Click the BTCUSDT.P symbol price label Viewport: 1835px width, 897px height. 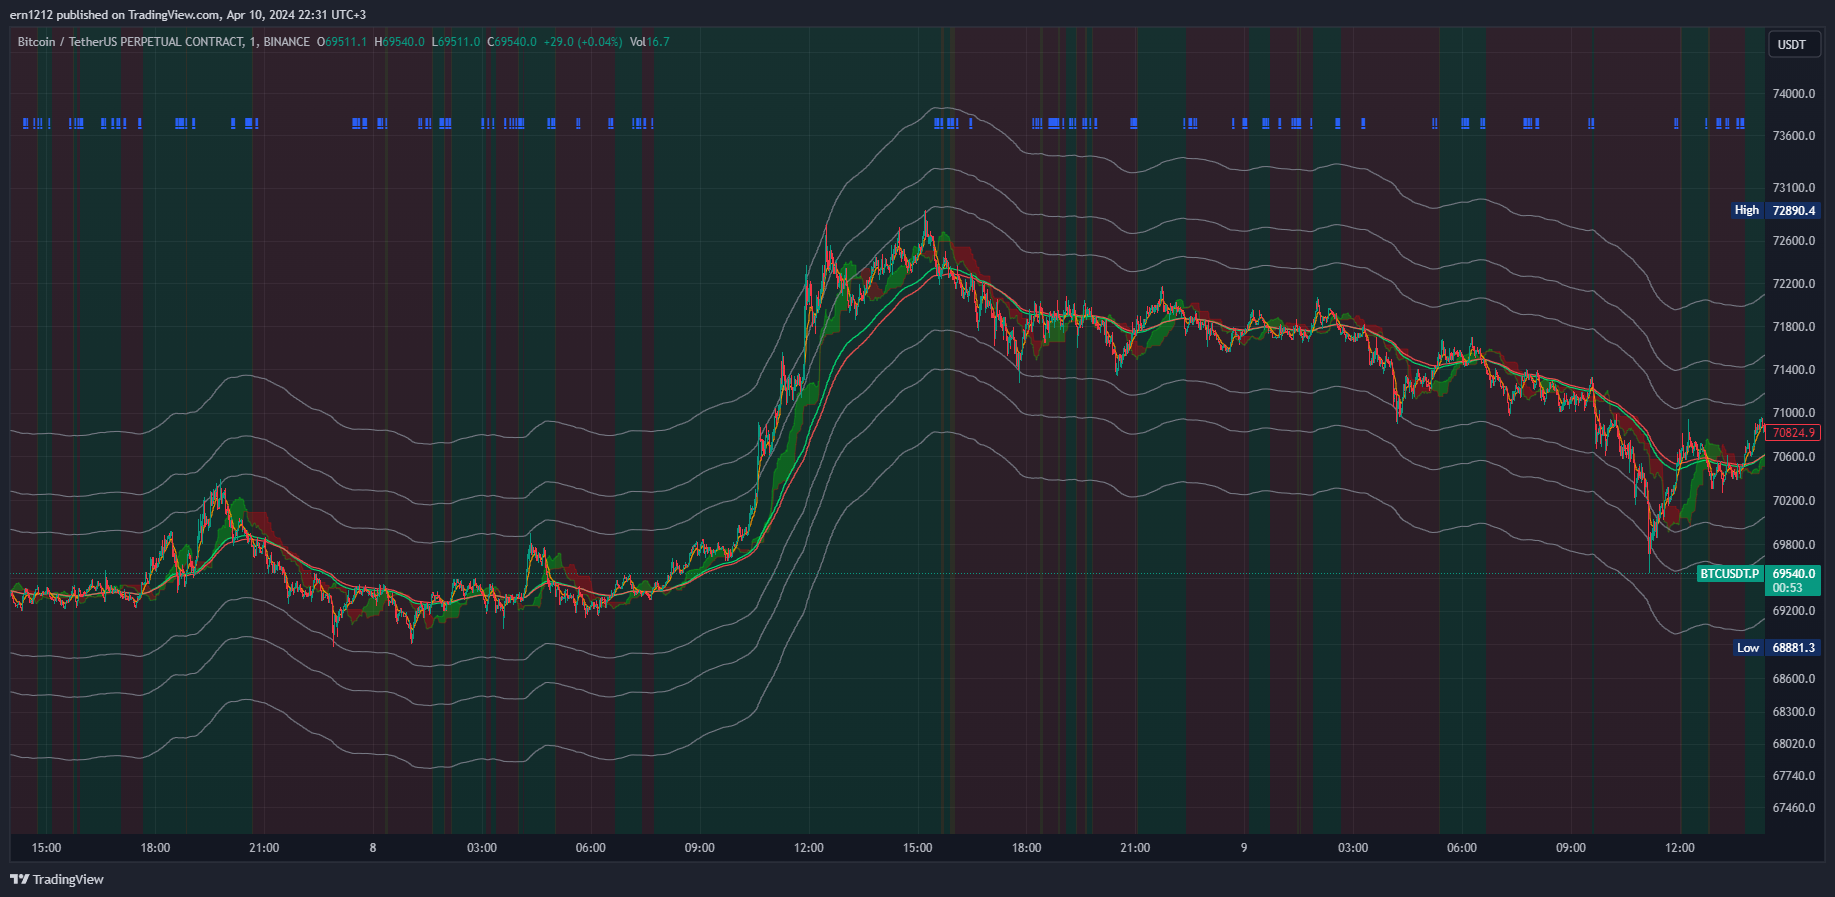click(x=1730, y=574)
